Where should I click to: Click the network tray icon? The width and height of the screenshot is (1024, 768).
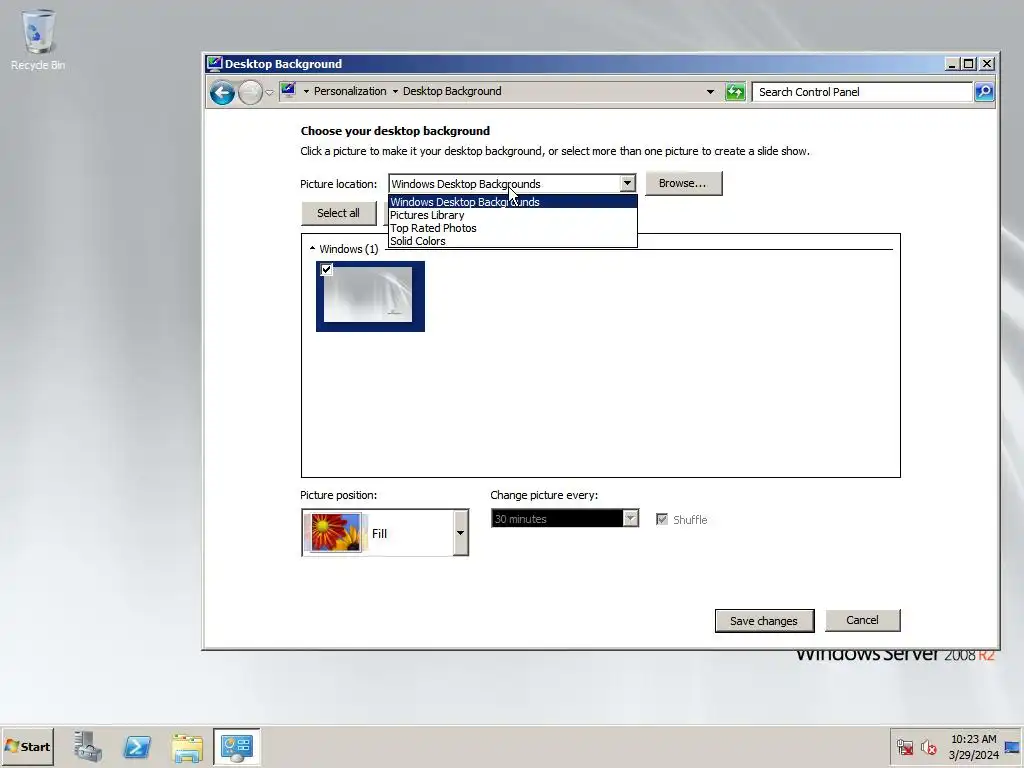(904, 747)
